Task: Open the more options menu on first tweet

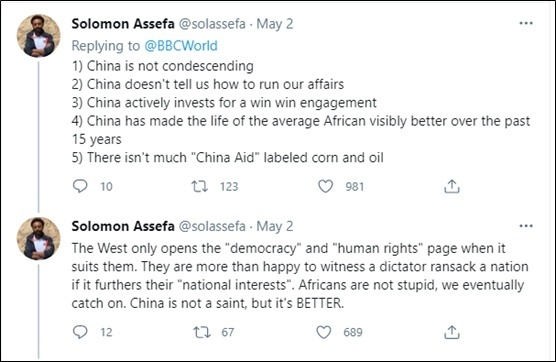Action: pyautogui.click(x=526, y=23)
